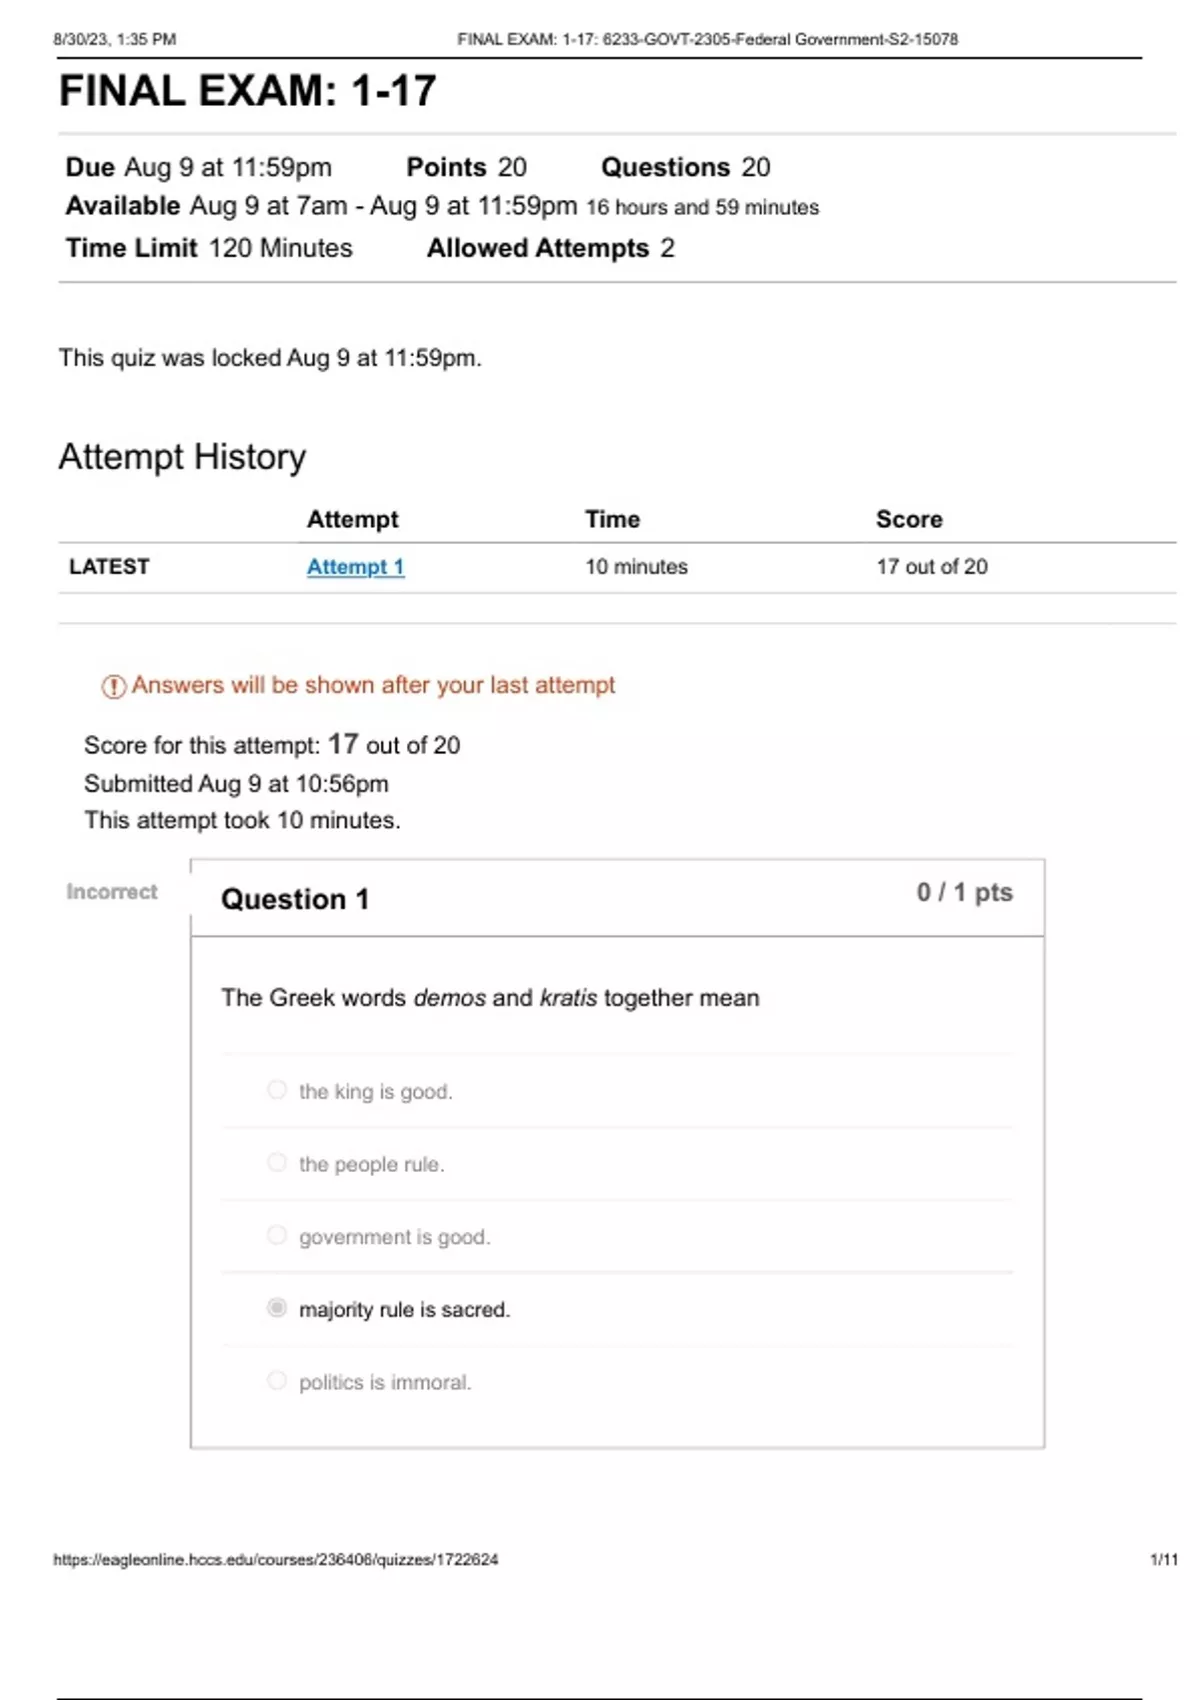
Task: Click the selected 'majority rule is sacred' radio
Action: pos(277,1308)
